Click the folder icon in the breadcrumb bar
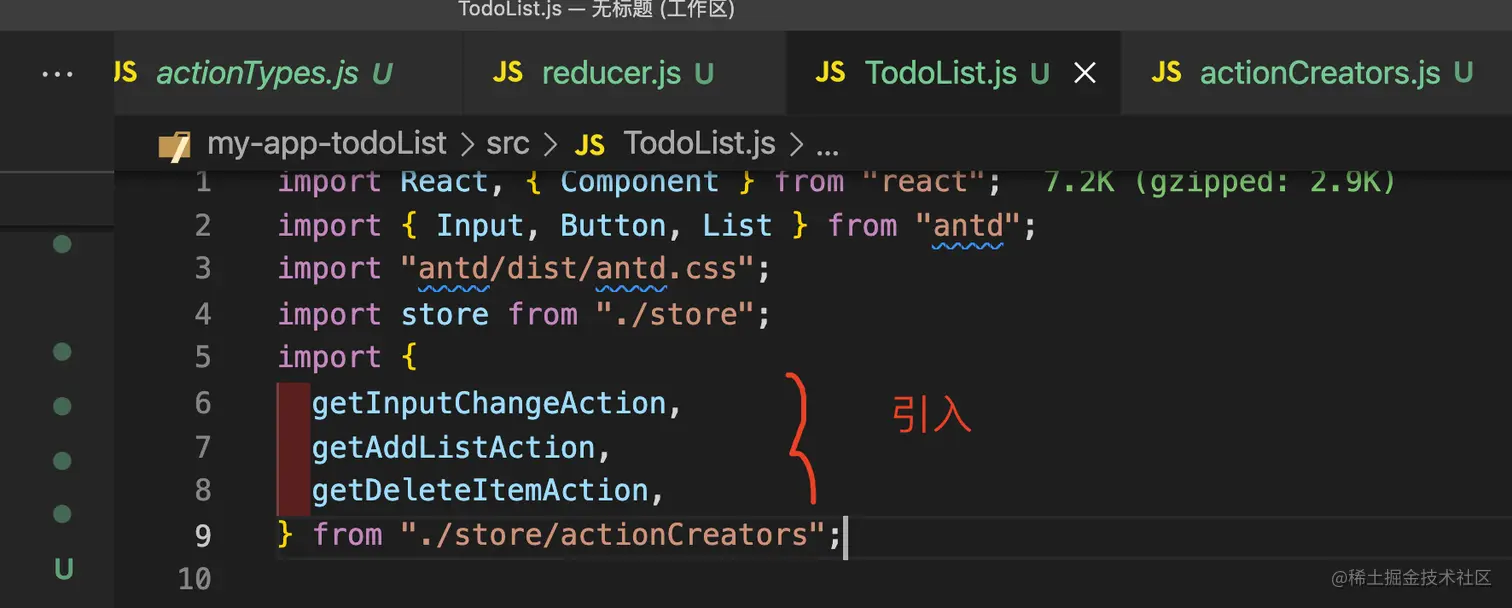1512x608 pixels. coord(174,146)
